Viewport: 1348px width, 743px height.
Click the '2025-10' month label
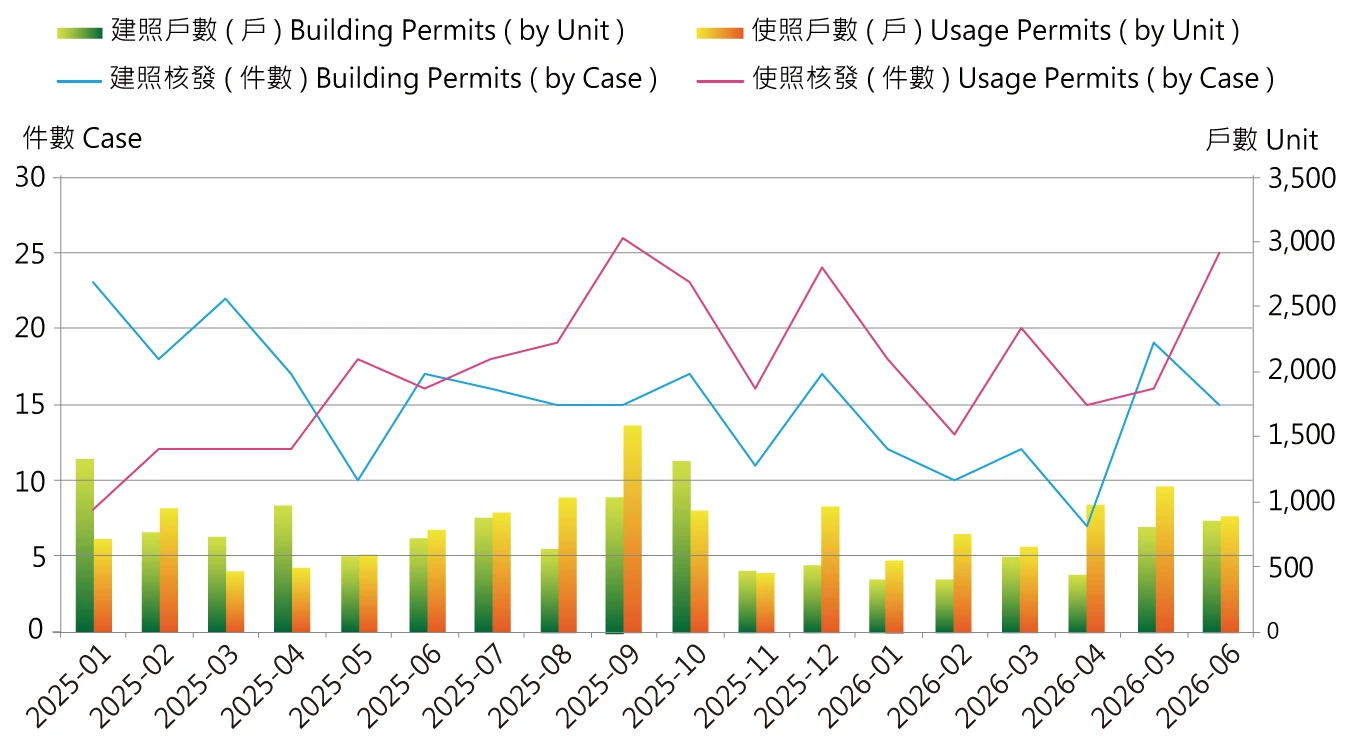[665, 685]
